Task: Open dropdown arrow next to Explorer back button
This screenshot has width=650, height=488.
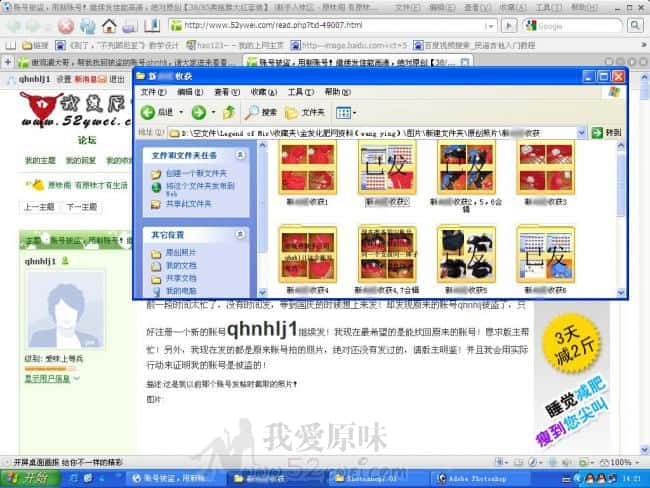Action: coord(181,112)
